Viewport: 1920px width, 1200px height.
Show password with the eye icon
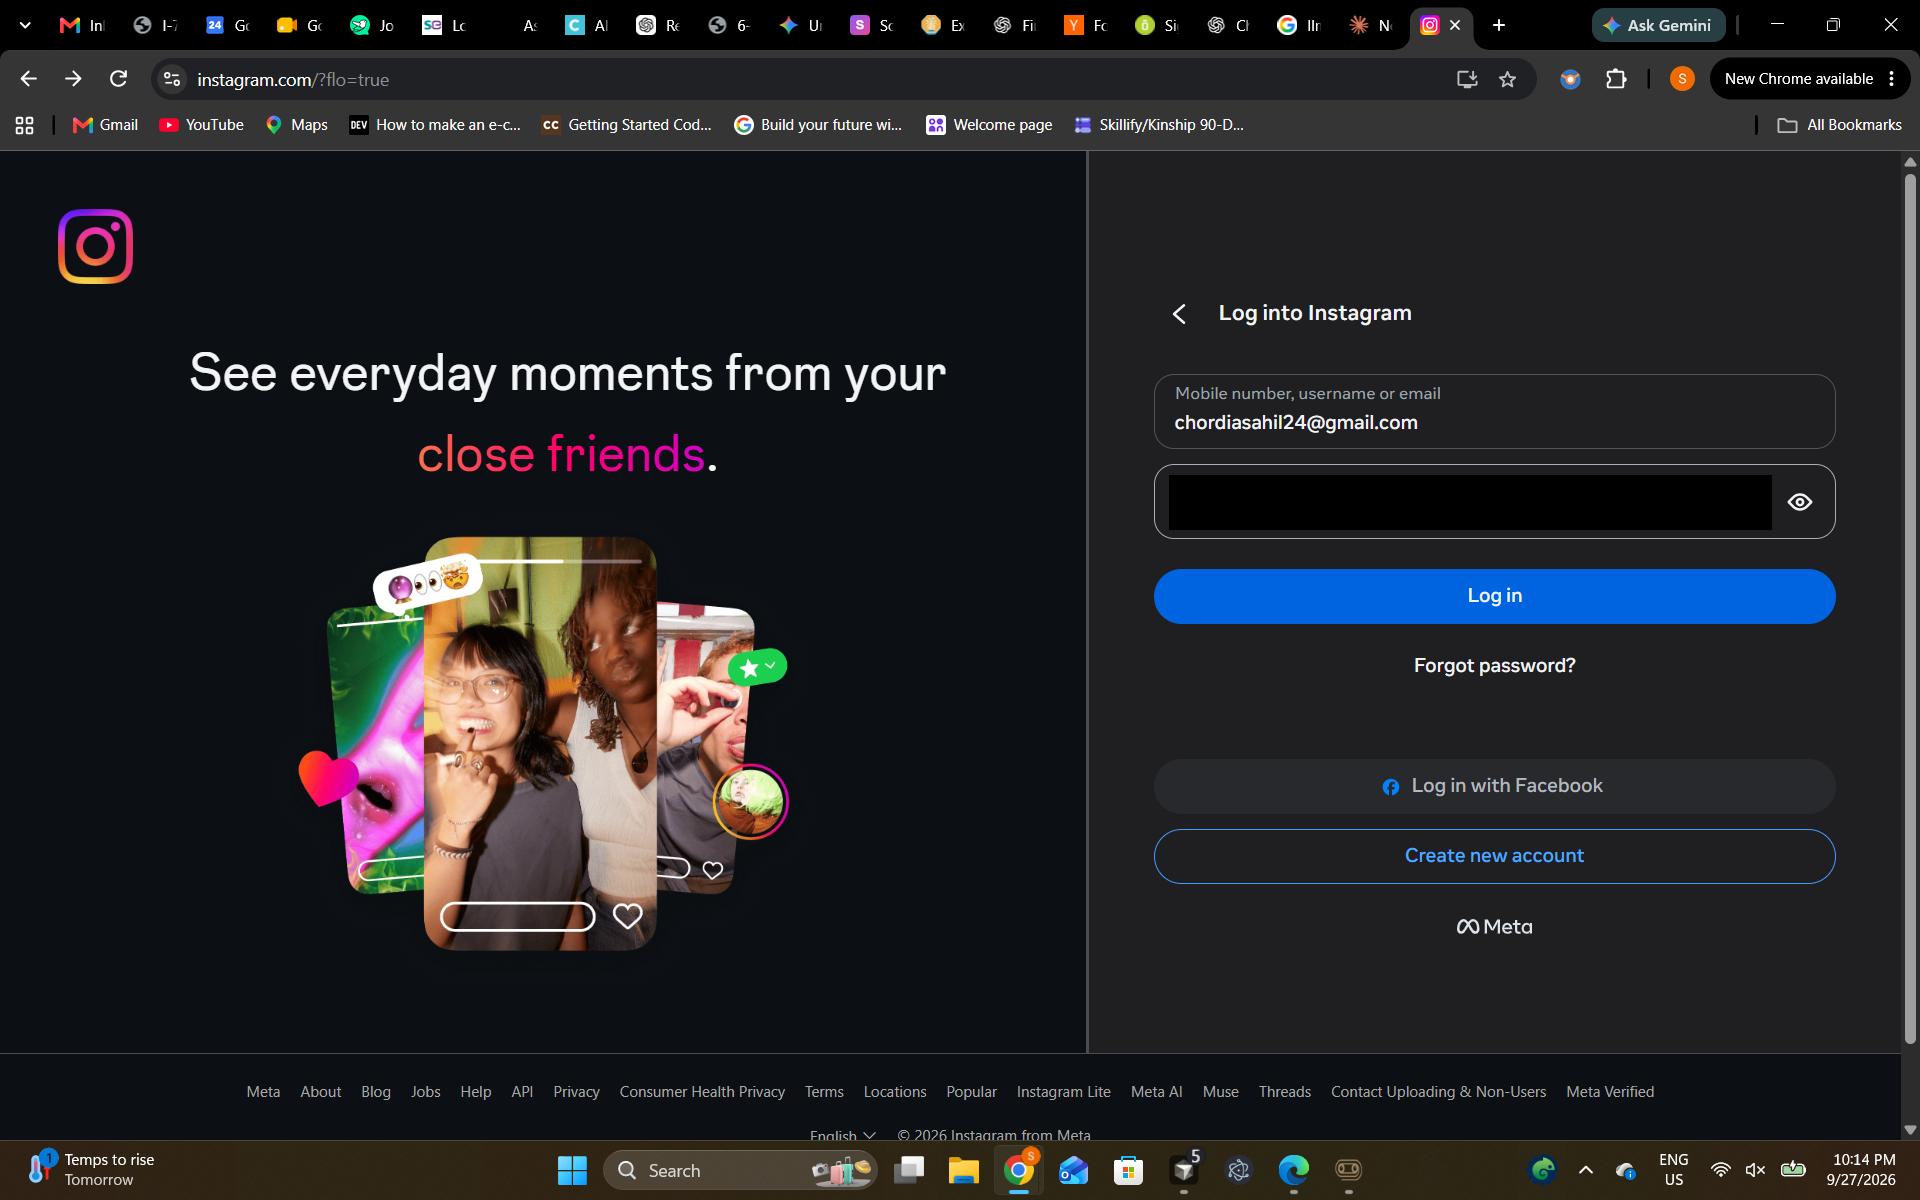pyautogui.click(x=1799, y=502)
